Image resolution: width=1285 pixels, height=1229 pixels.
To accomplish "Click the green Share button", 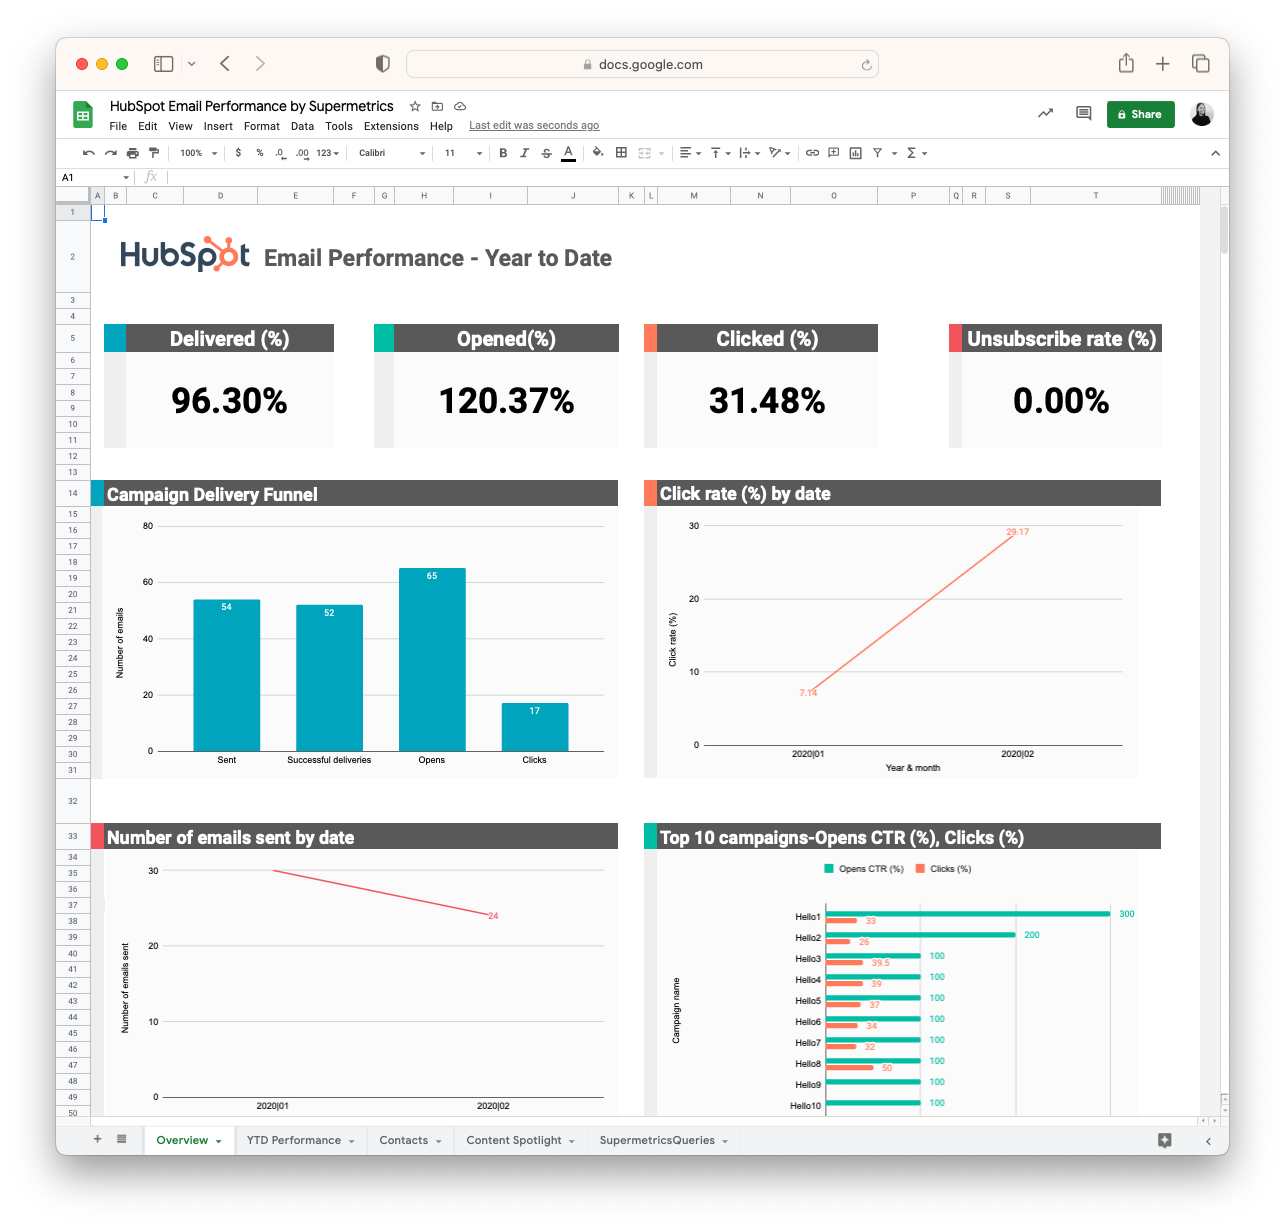I will [1140, 114].
